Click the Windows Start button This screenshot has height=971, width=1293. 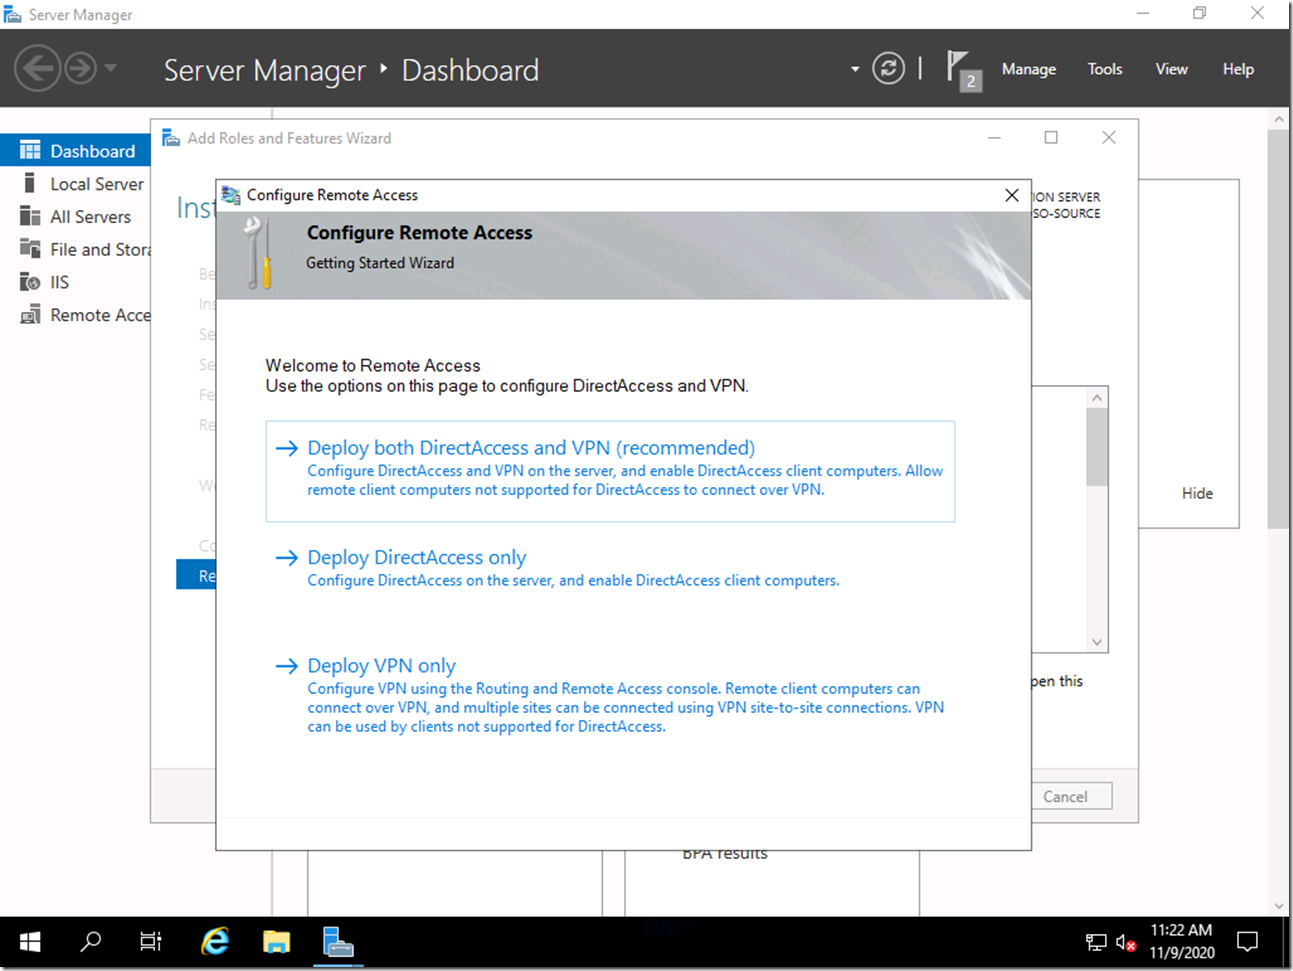click(30, 942)
